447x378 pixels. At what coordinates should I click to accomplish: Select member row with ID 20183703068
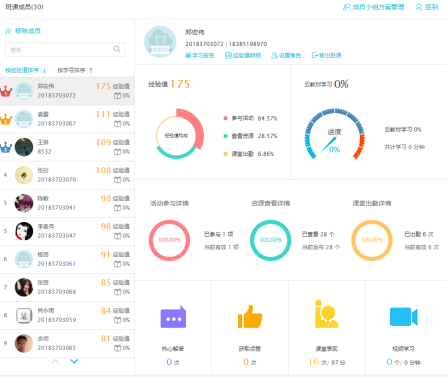click(67, 287)
